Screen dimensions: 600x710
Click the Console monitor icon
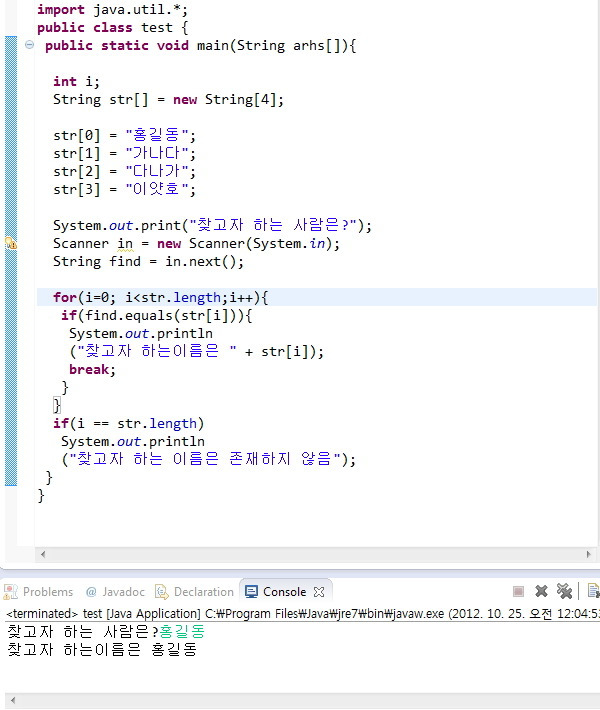tap(251, 592)
